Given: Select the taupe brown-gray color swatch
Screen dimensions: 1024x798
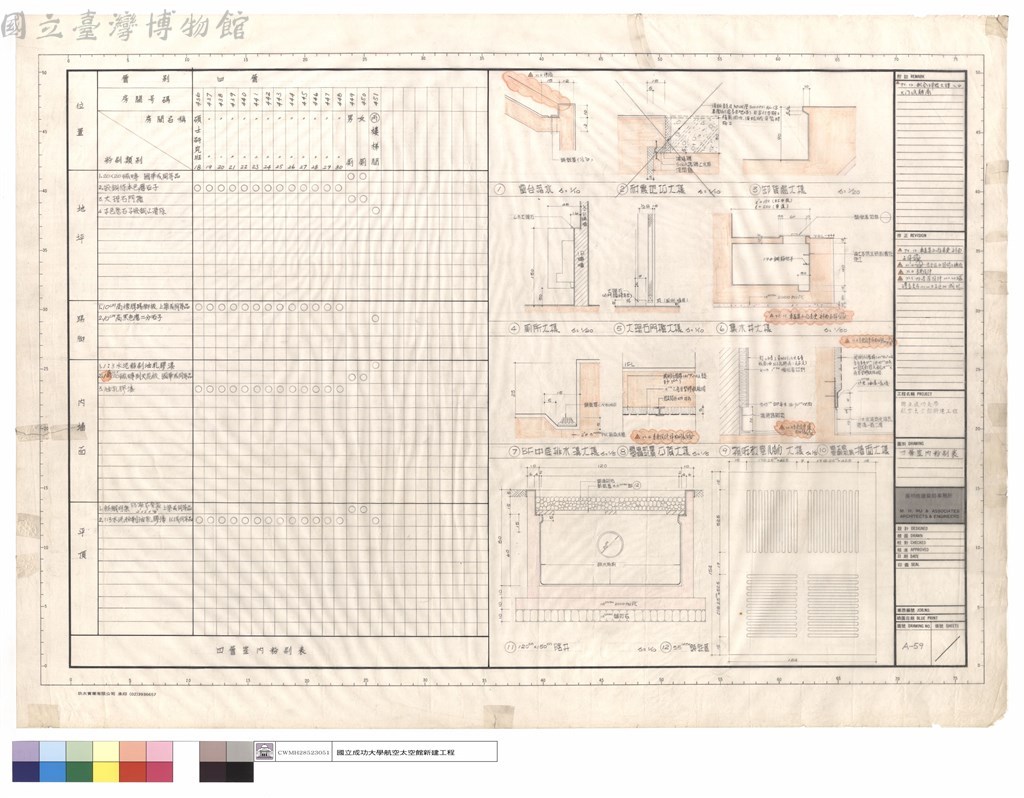Looking at the screenshot, I should (213, 751).
